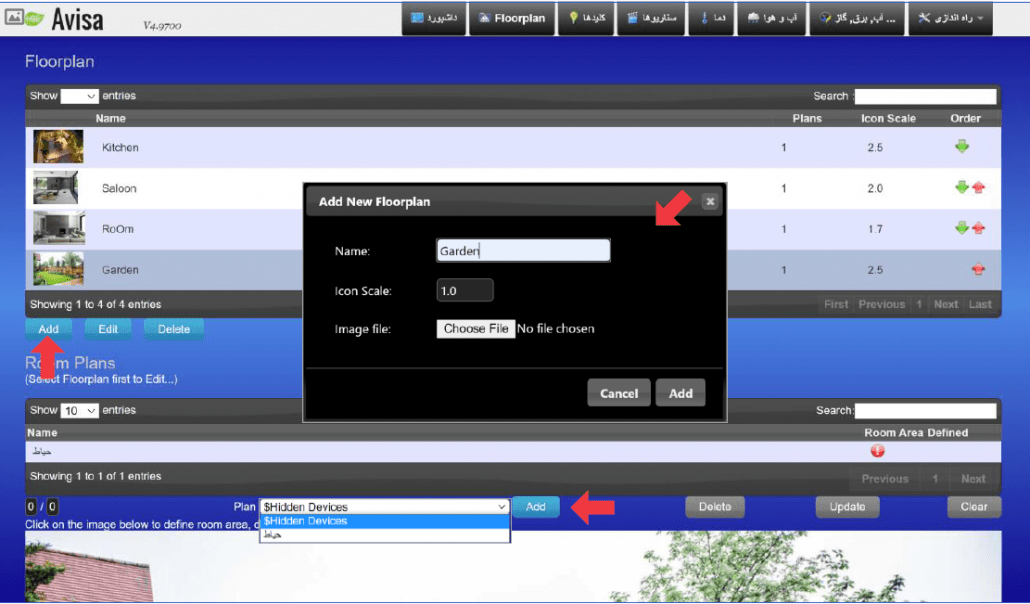This screenshot has height=604, width=1030.
Task: Click Next in Floorplan table pagination
Action: click(946, 304)
